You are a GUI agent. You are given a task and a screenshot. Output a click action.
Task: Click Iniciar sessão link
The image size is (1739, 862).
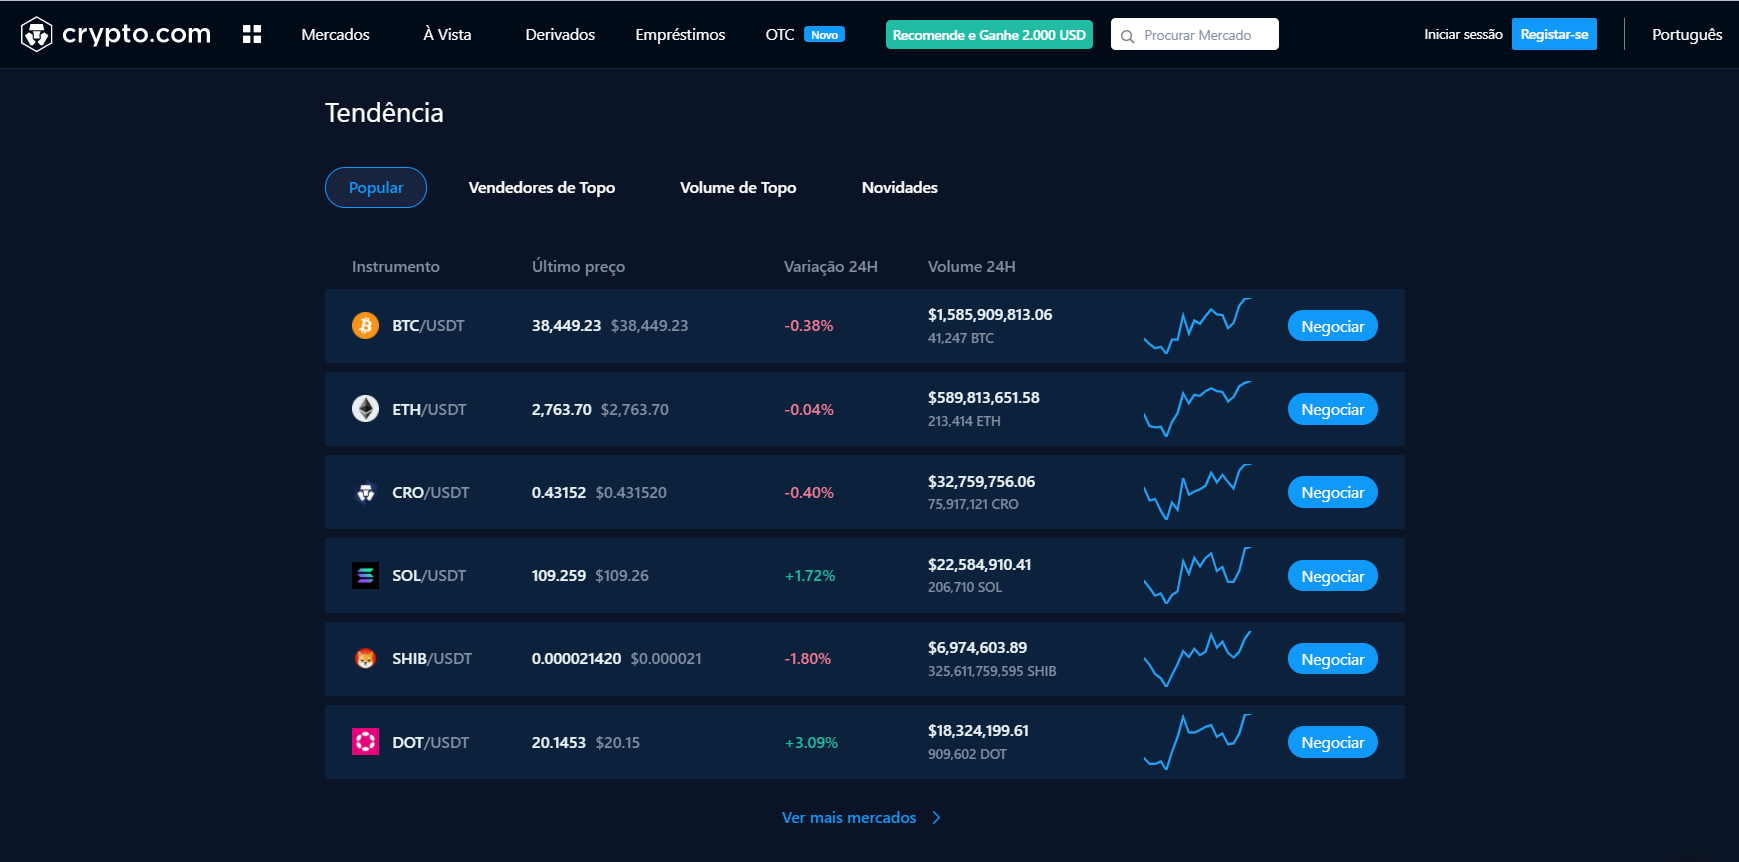(1463, 35)
